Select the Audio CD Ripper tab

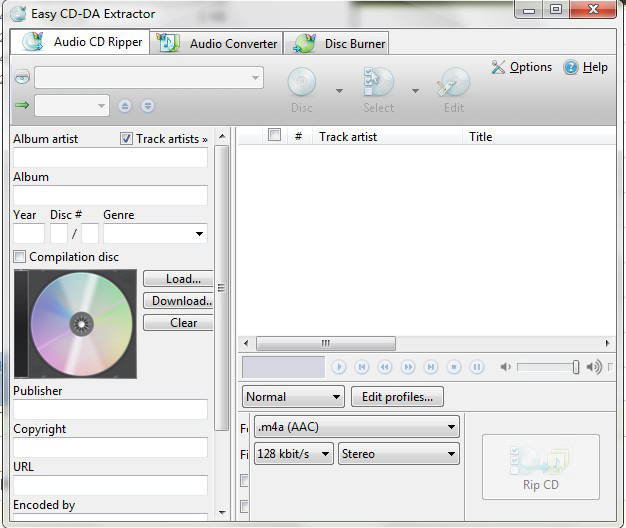[80, 42]
